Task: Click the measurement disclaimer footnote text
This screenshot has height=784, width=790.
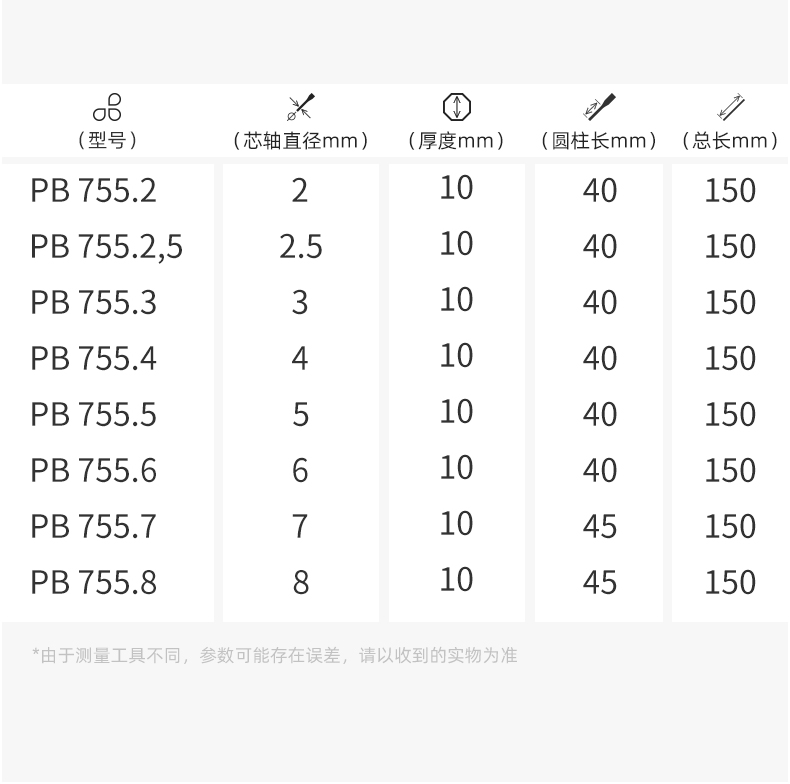Action: 275,656
